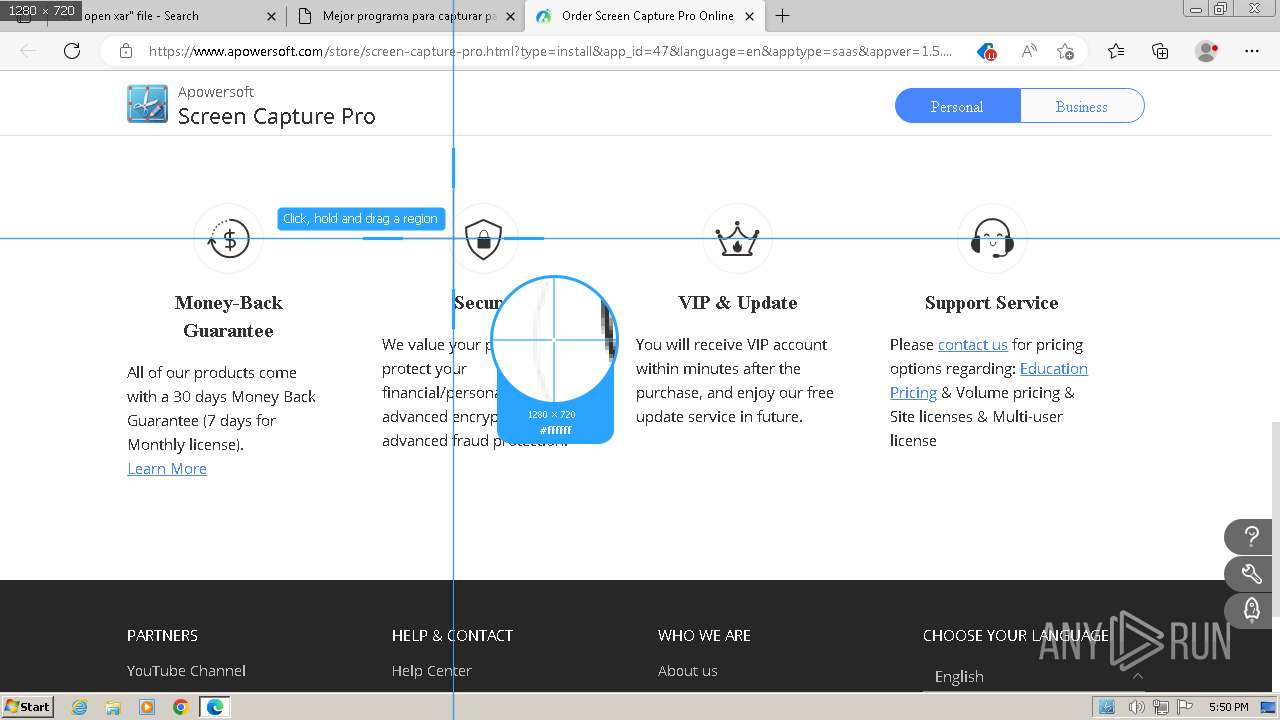The height and width of the screenshot is (720, 1280).
Task: Open Edge Settings and more menu
Action: coord(1252,51)
